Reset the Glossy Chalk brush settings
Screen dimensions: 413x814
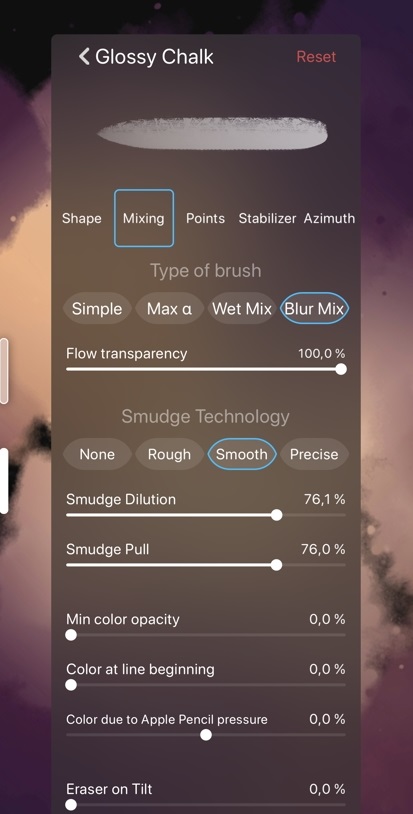pyautogui.click(x=316, y=57)
